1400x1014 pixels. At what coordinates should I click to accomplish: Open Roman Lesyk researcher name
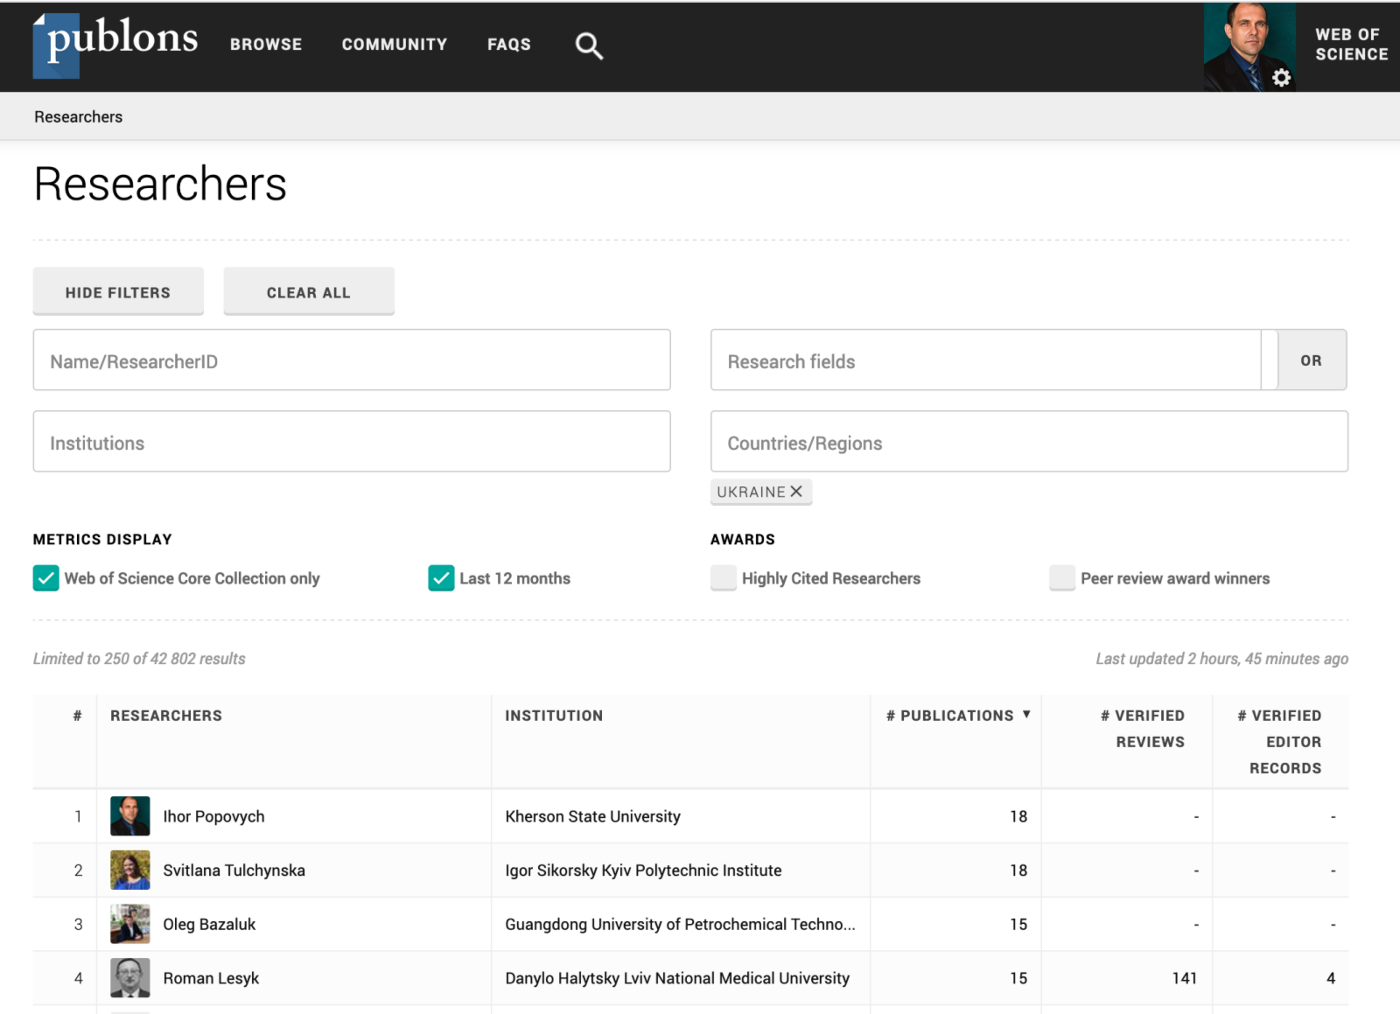(211, 978)
